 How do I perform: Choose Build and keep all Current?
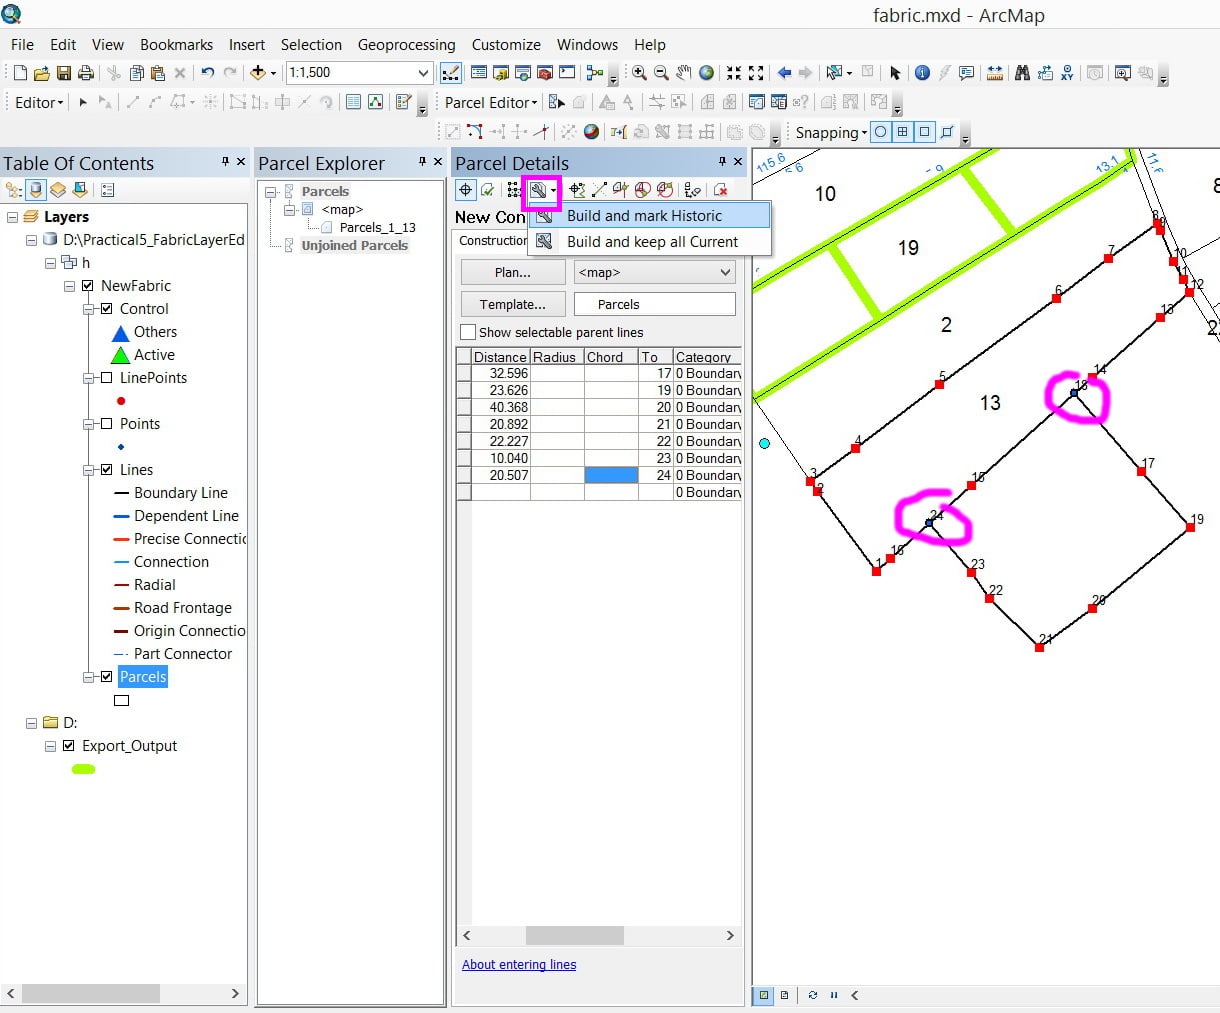click(650, 241)
